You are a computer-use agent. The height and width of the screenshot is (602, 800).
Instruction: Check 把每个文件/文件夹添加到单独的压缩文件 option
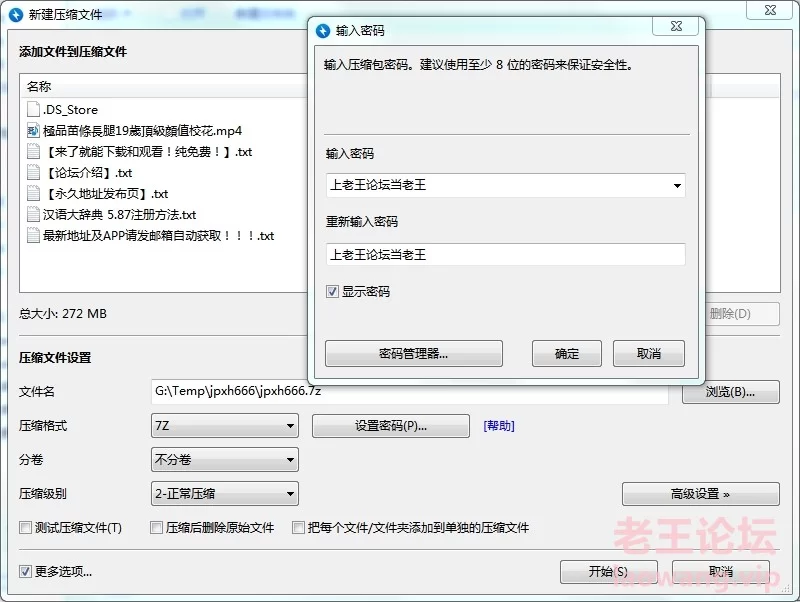pos(298,527)
